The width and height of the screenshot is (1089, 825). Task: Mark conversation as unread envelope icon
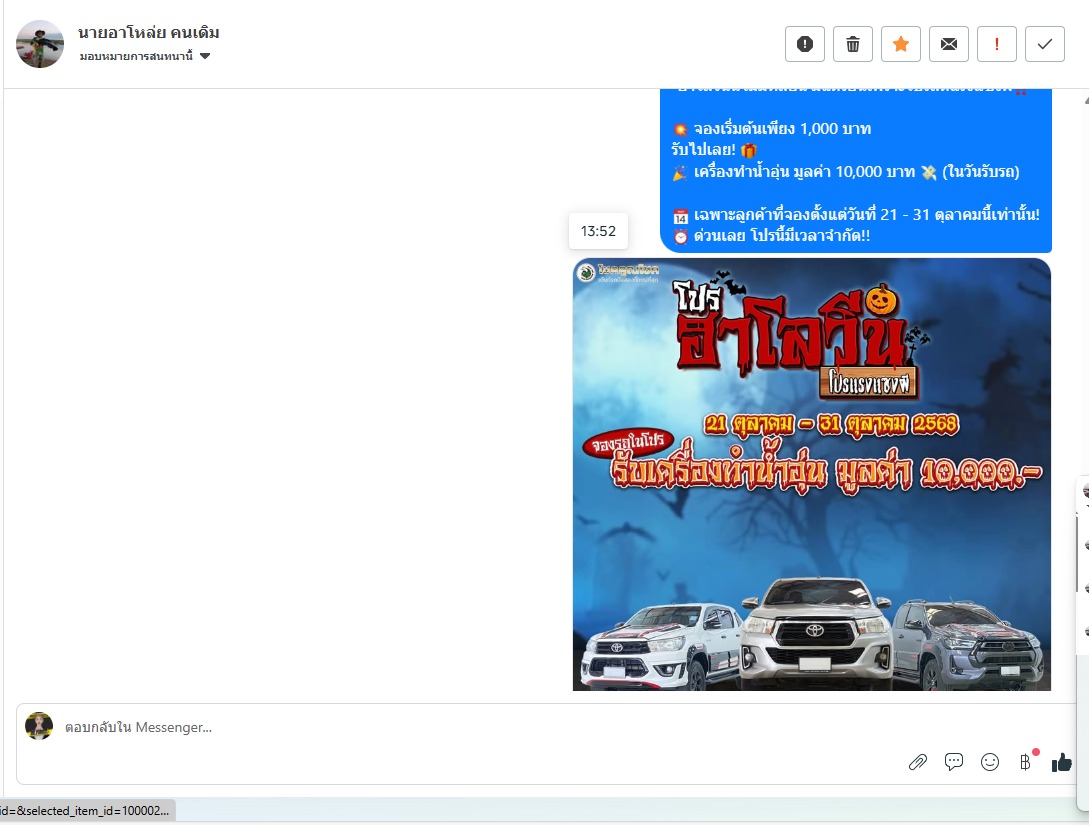(949, 44)
